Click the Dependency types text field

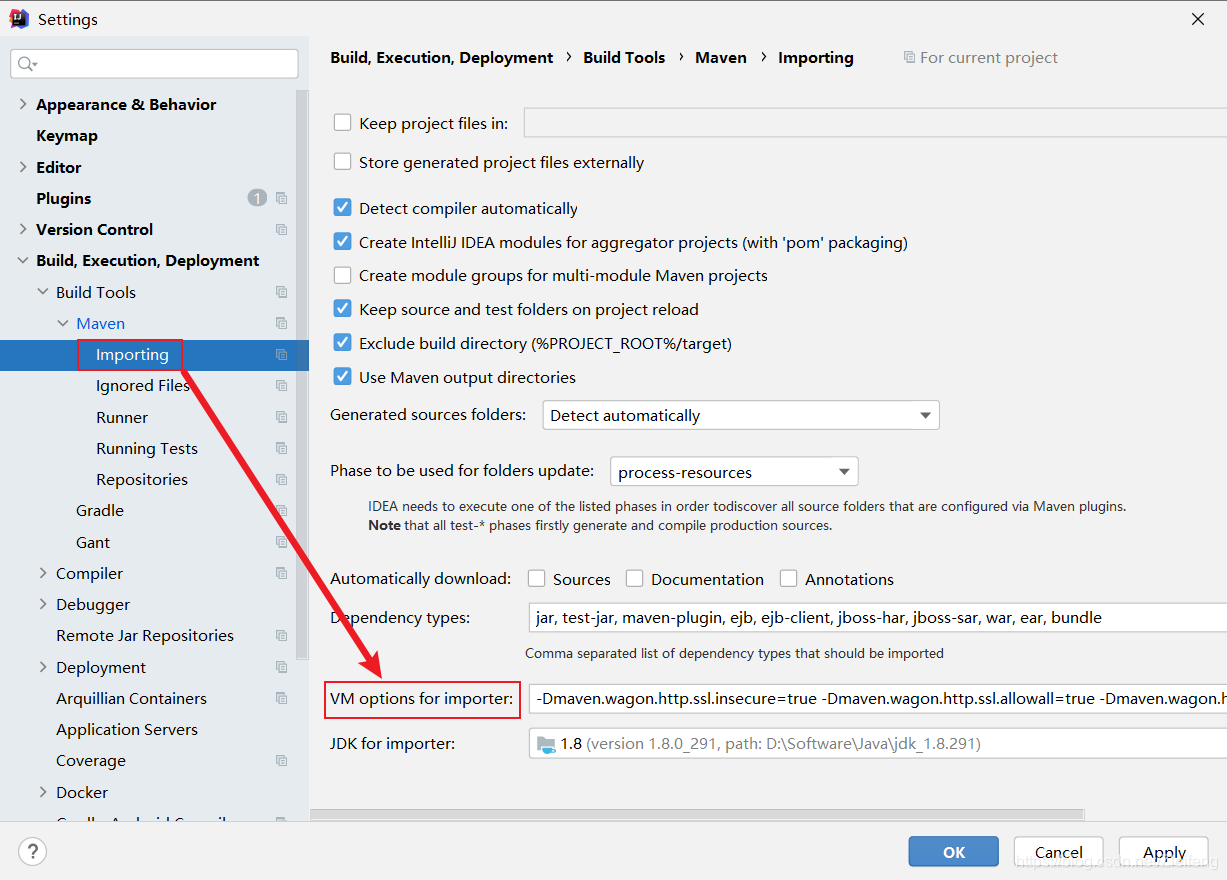[878, 617]
